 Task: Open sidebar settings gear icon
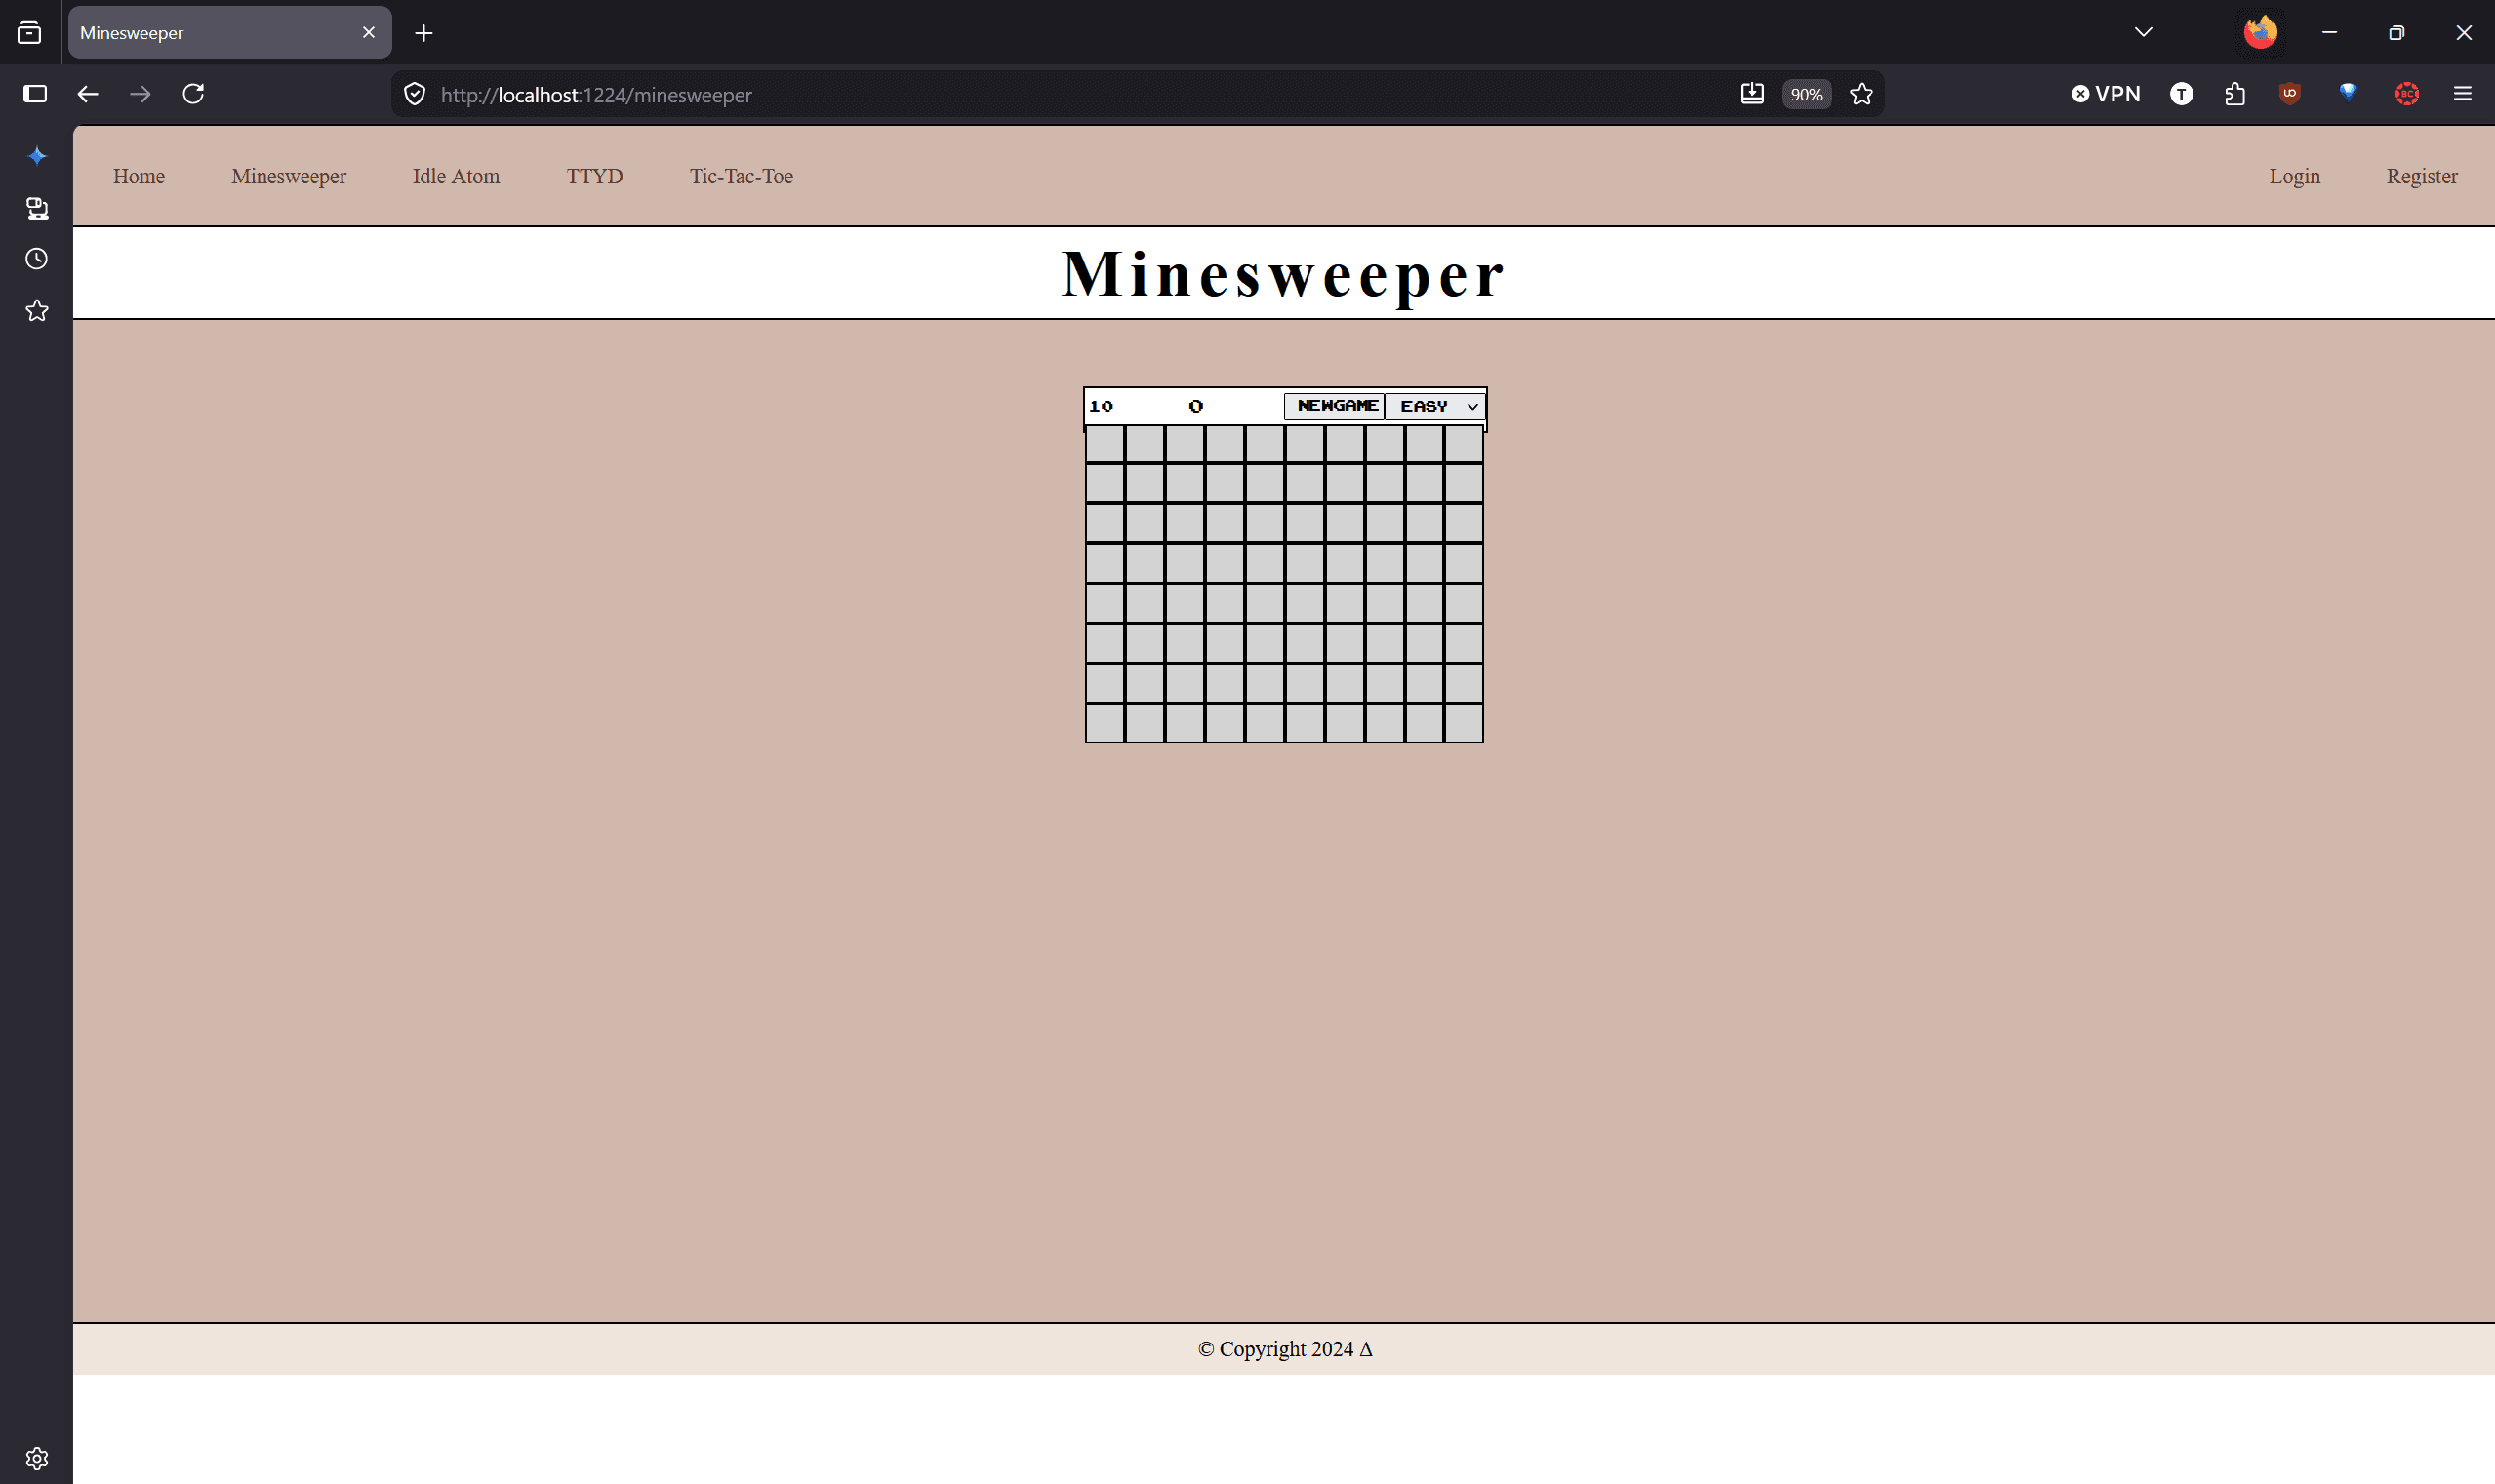[x=37, y=1458]
